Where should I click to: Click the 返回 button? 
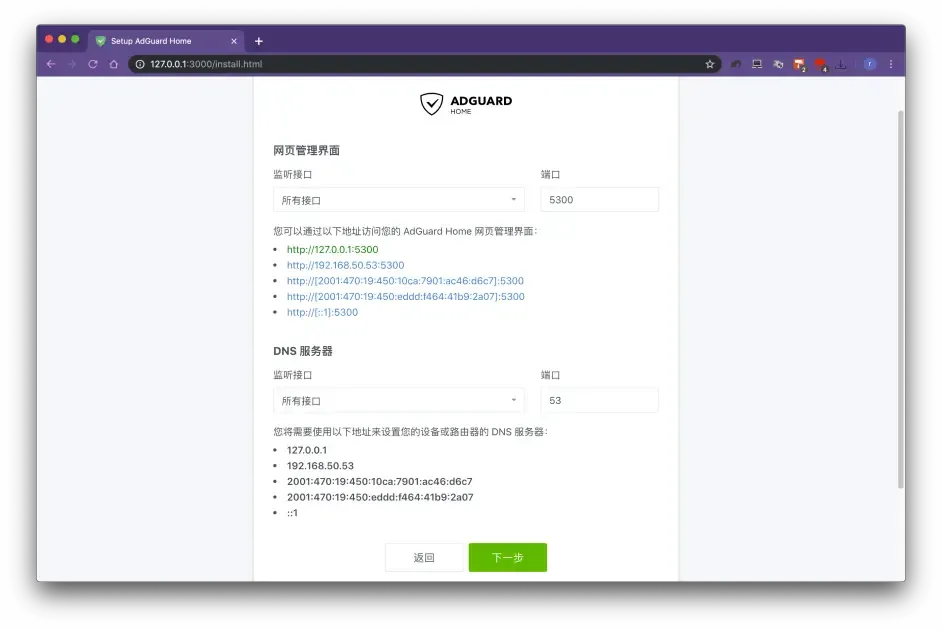[x=424, y=558]
